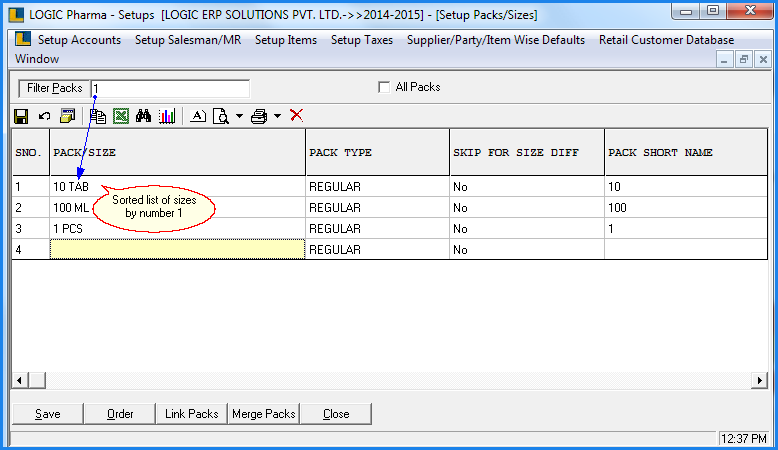778x450 pixels.
Task: Click the PACK/SIZE column header
Action: click(178, 152)
